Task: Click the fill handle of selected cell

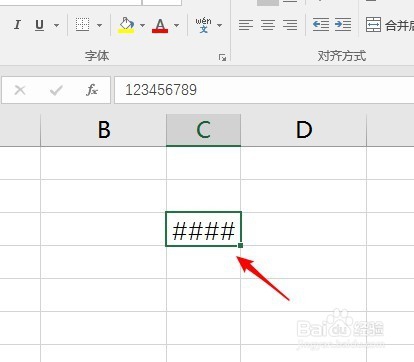Action: [241, 246]
